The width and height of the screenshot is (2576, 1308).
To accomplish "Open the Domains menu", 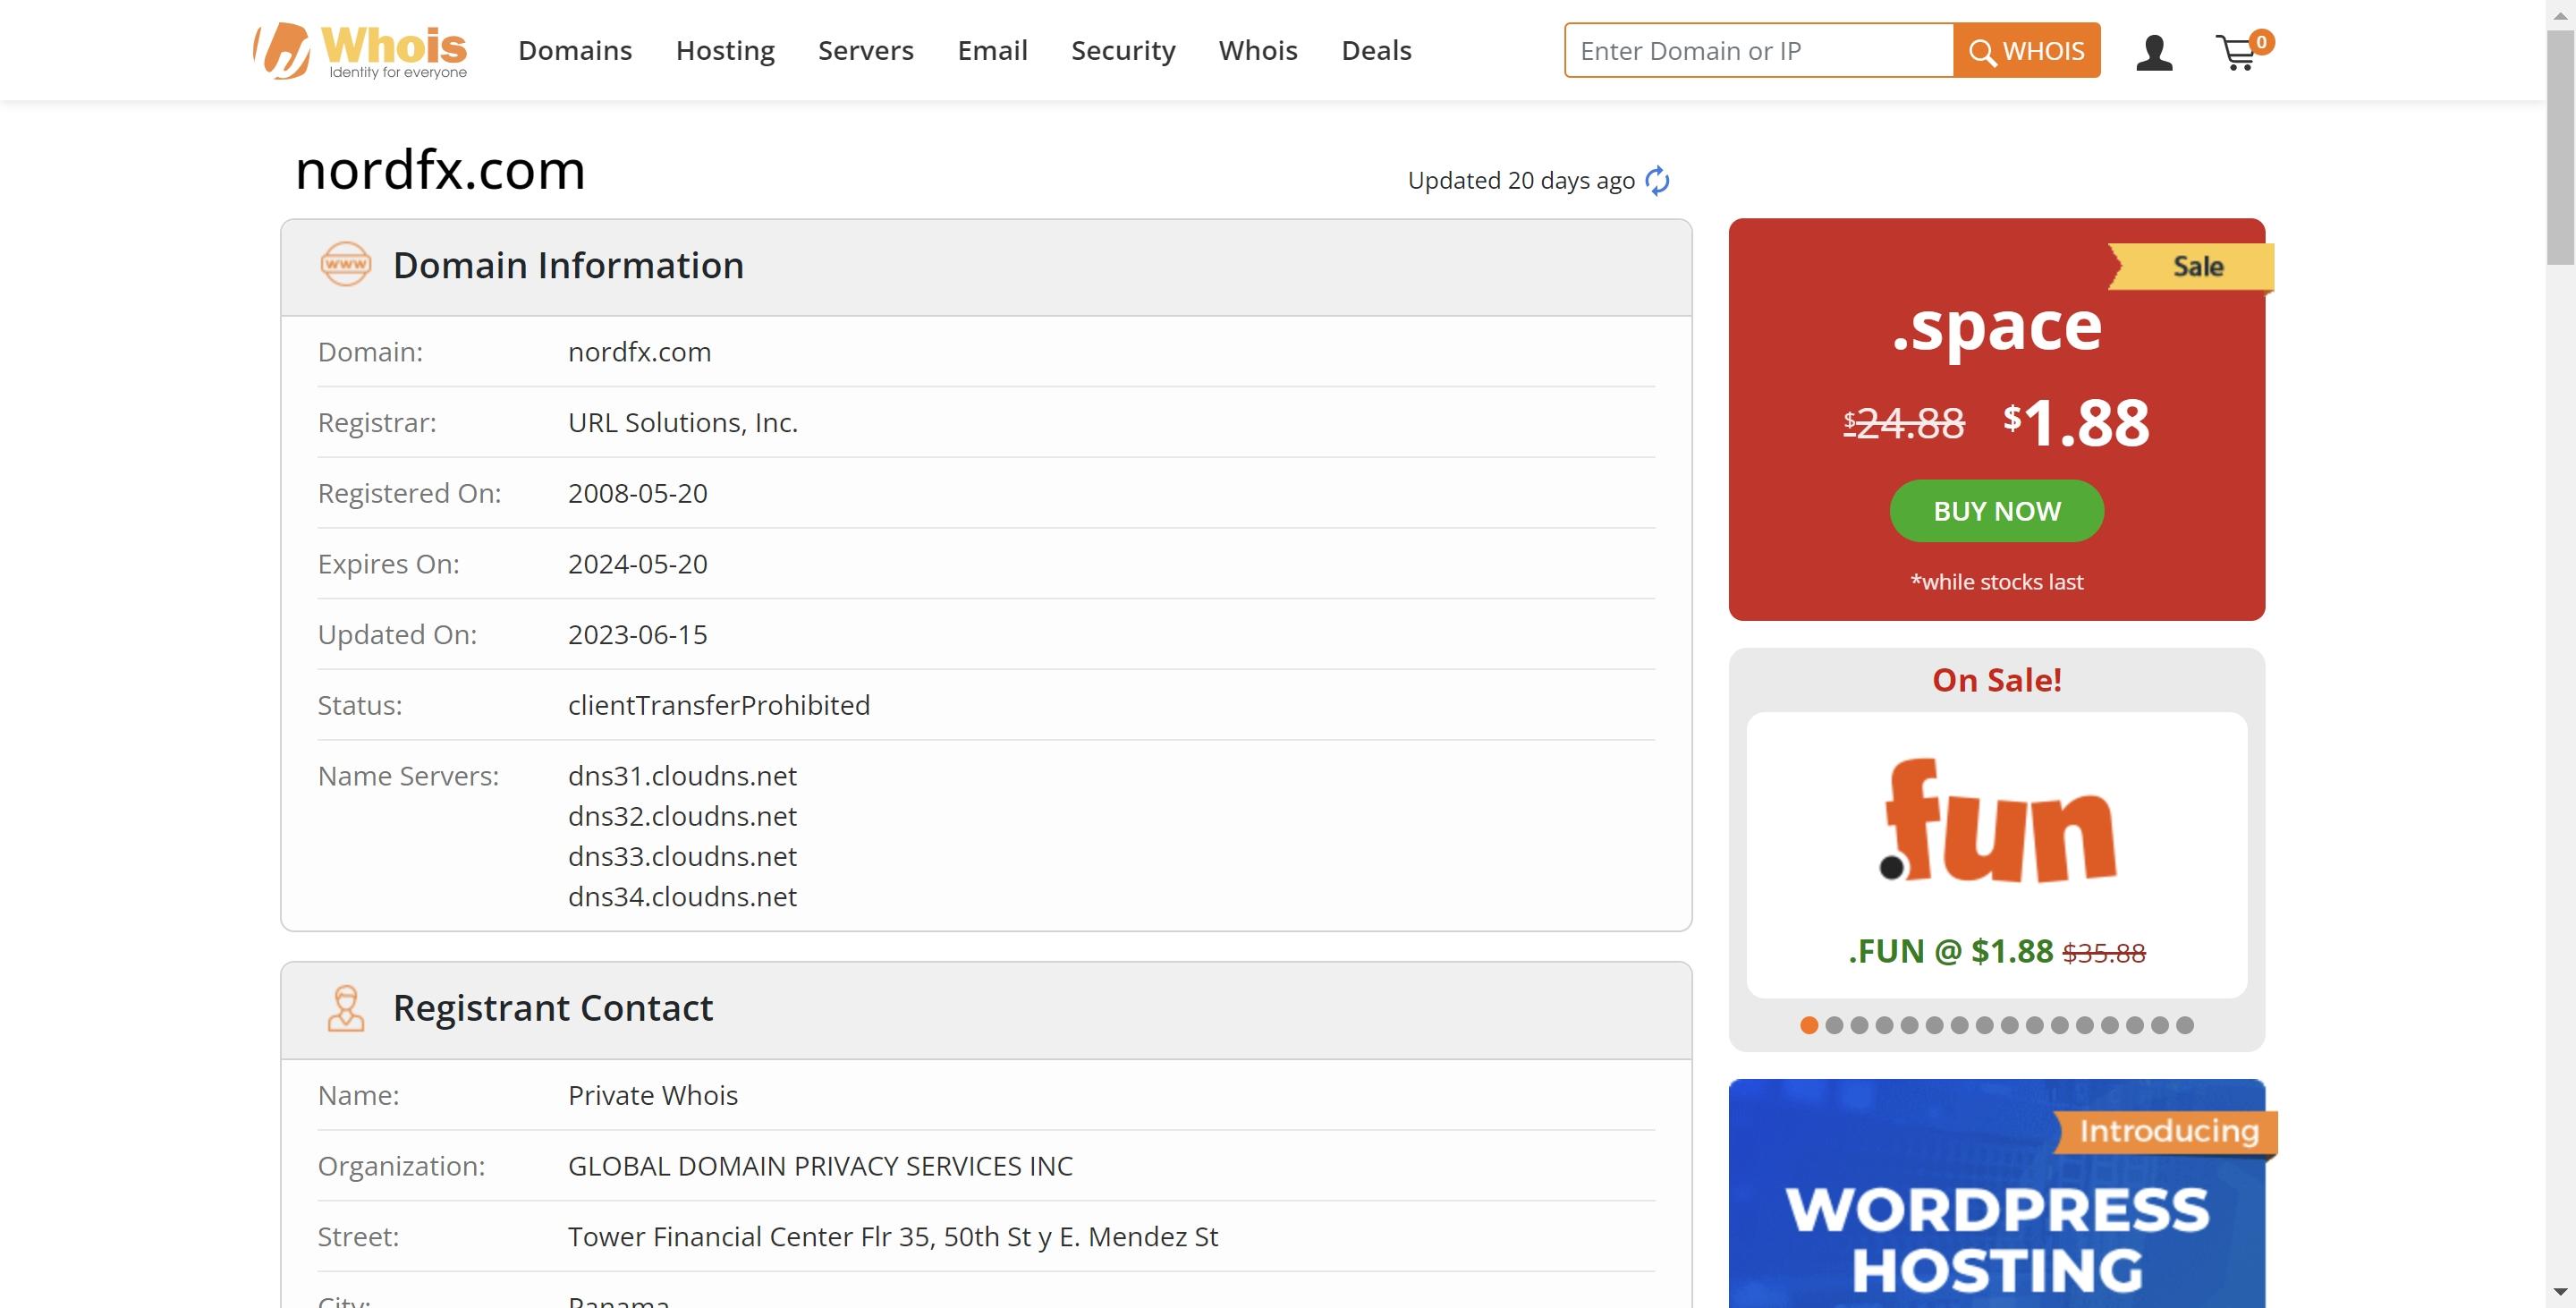I will tap(575, 50).
